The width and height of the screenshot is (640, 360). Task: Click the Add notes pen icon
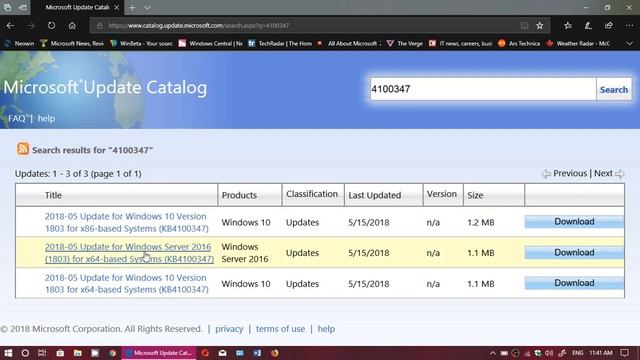[588, 25]
